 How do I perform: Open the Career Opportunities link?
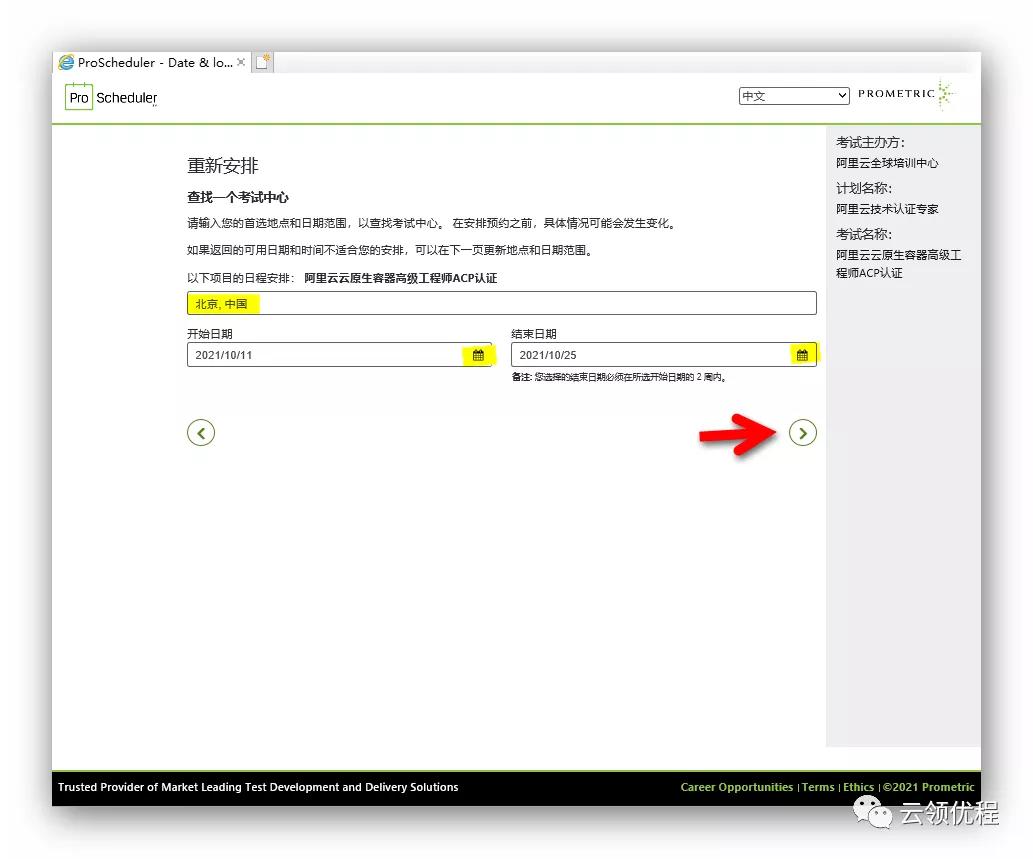[736, 787]
